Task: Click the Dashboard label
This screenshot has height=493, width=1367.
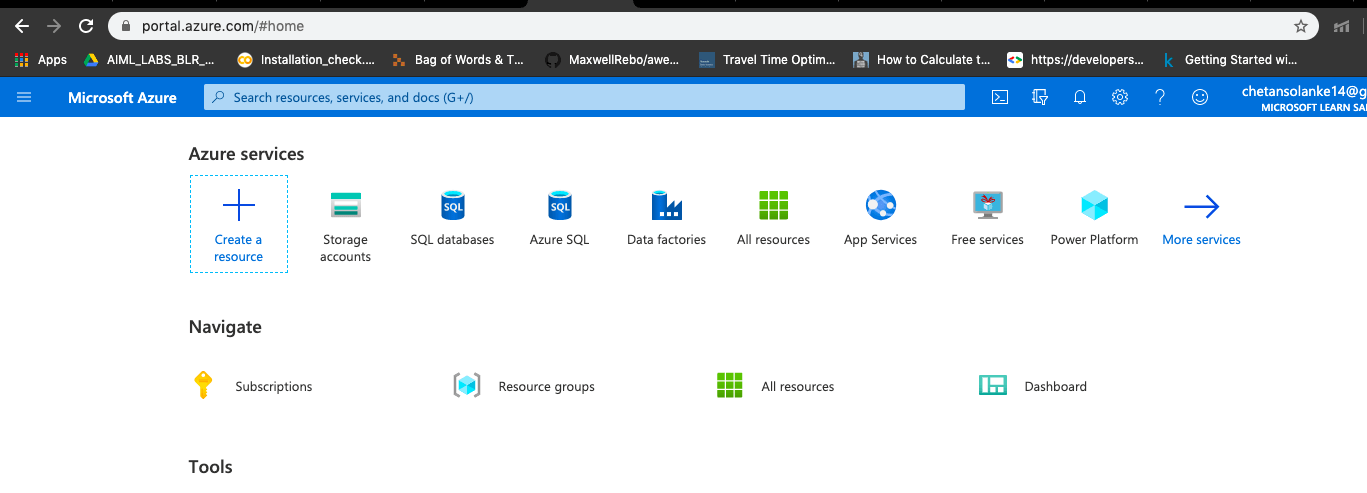Action: (1055, 387)
